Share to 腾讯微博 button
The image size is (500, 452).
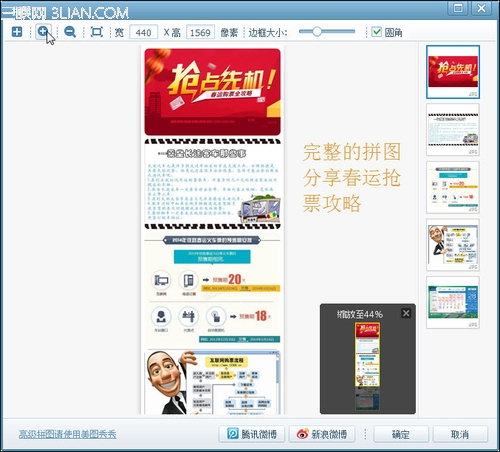[252, 434]
